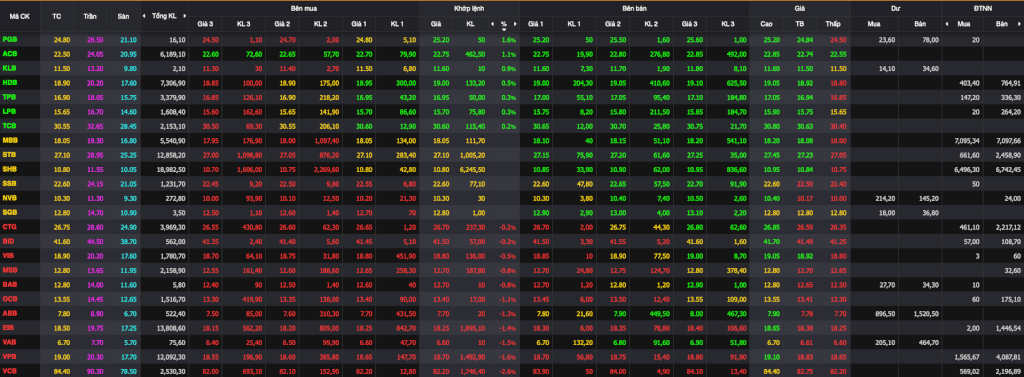Click the Cao price column header

[x=767, y=24]
